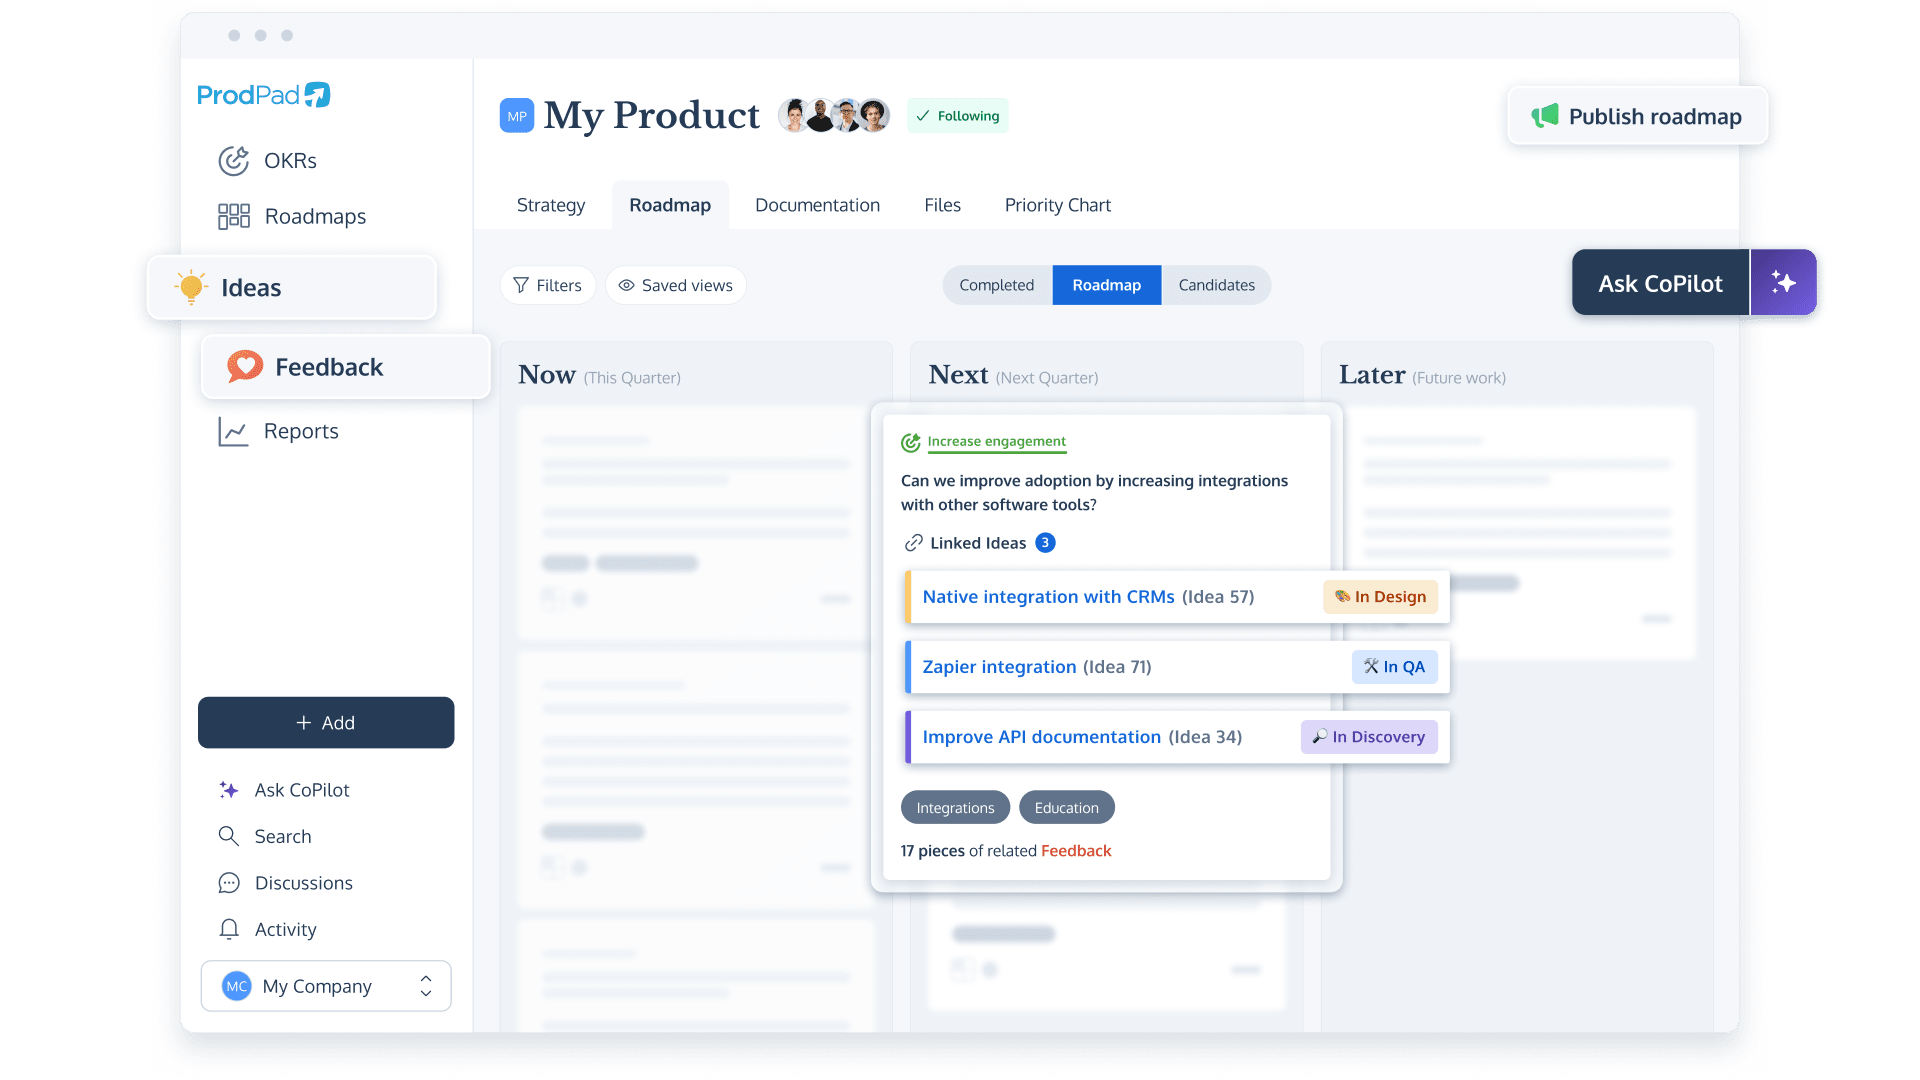Click the Ideas lightbulb icon
Screen dimensions: 1920x1080
pos(190,287)
